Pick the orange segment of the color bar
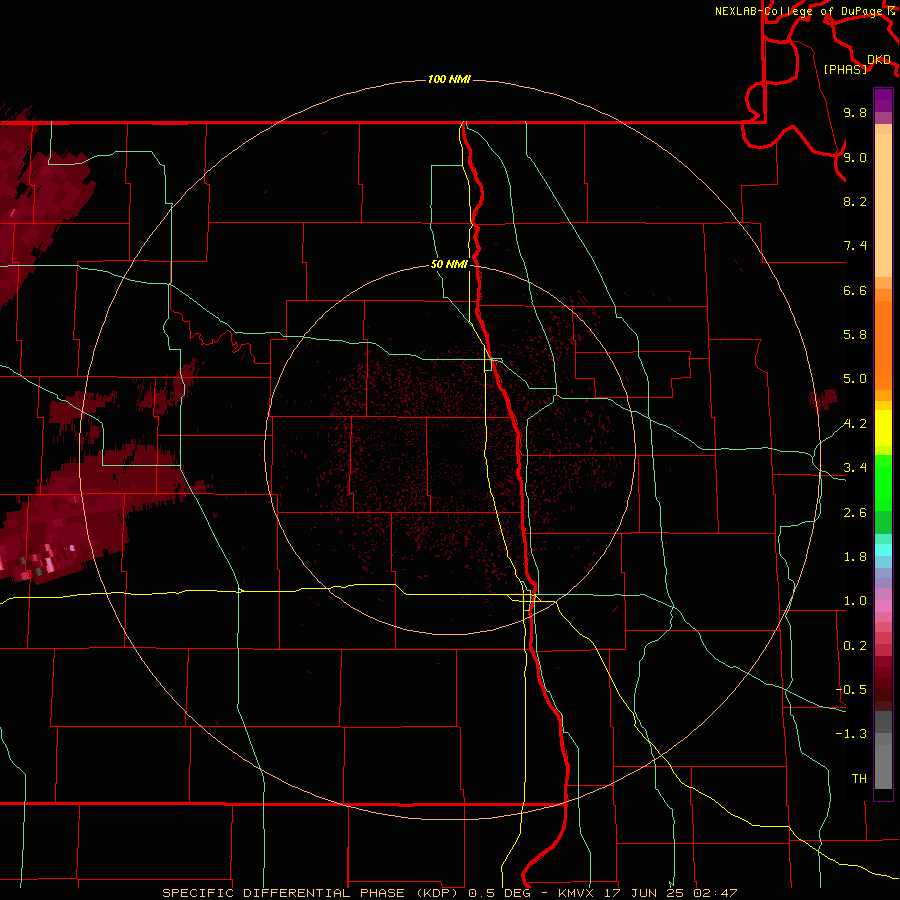The width and height of the screenshot is (900, 900). pos(883,344)
